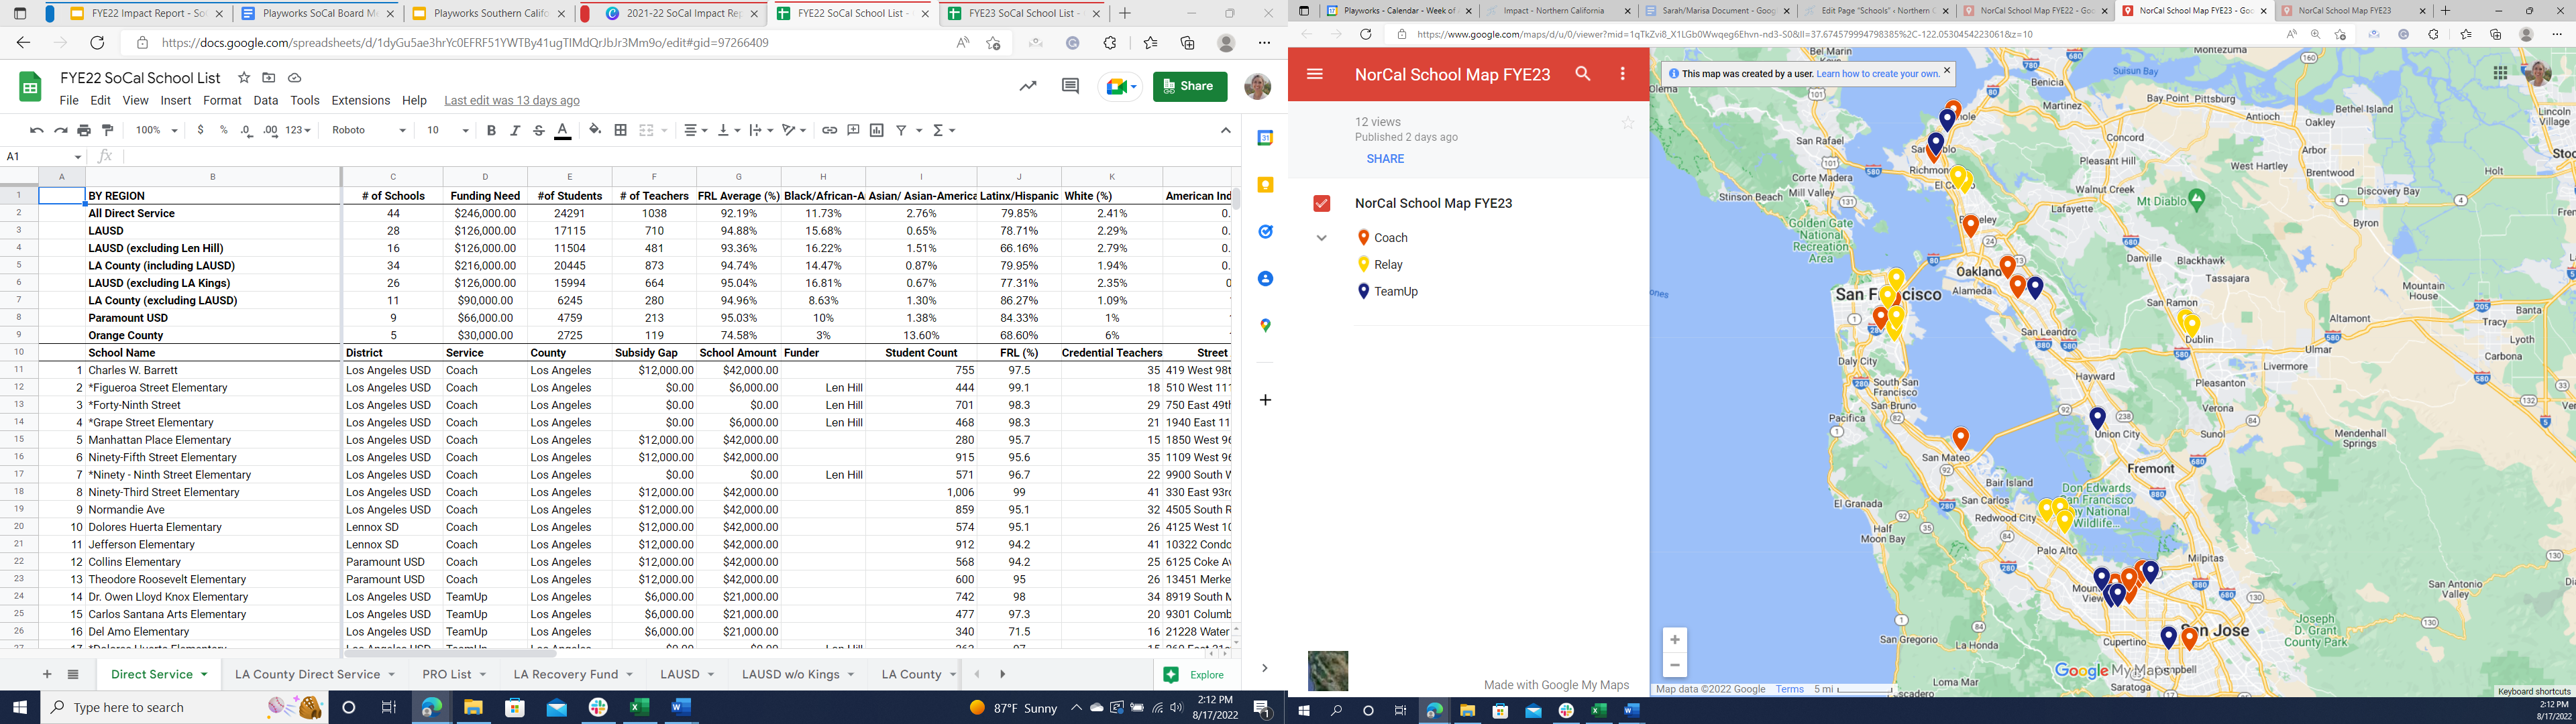Collapse the map layer legend chevron
Image resolution: width=2576 pixels, height=724 pixels.
1322,238
